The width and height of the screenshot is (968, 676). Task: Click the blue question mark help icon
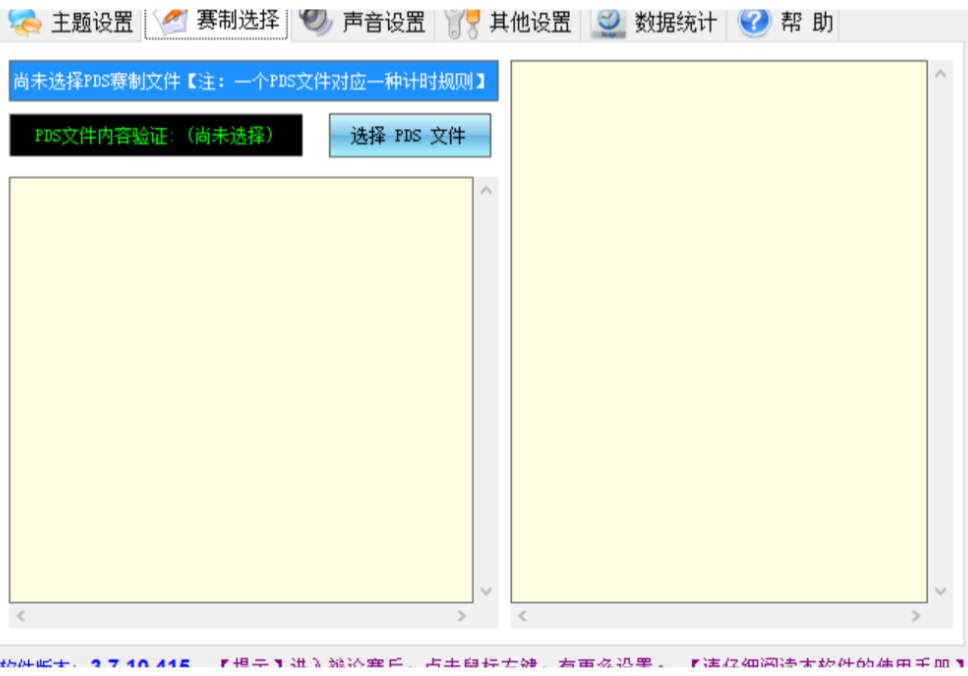click(x=754, y=22)
